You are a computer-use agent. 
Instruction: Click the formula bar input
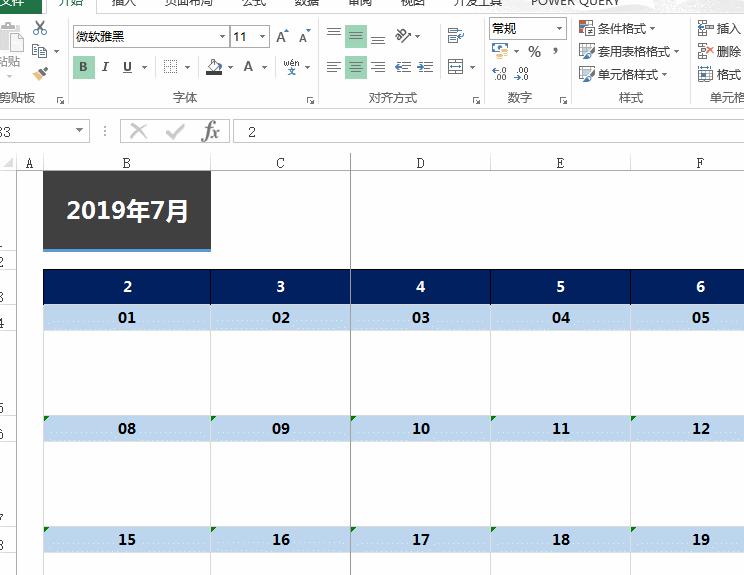click(489, 131)
